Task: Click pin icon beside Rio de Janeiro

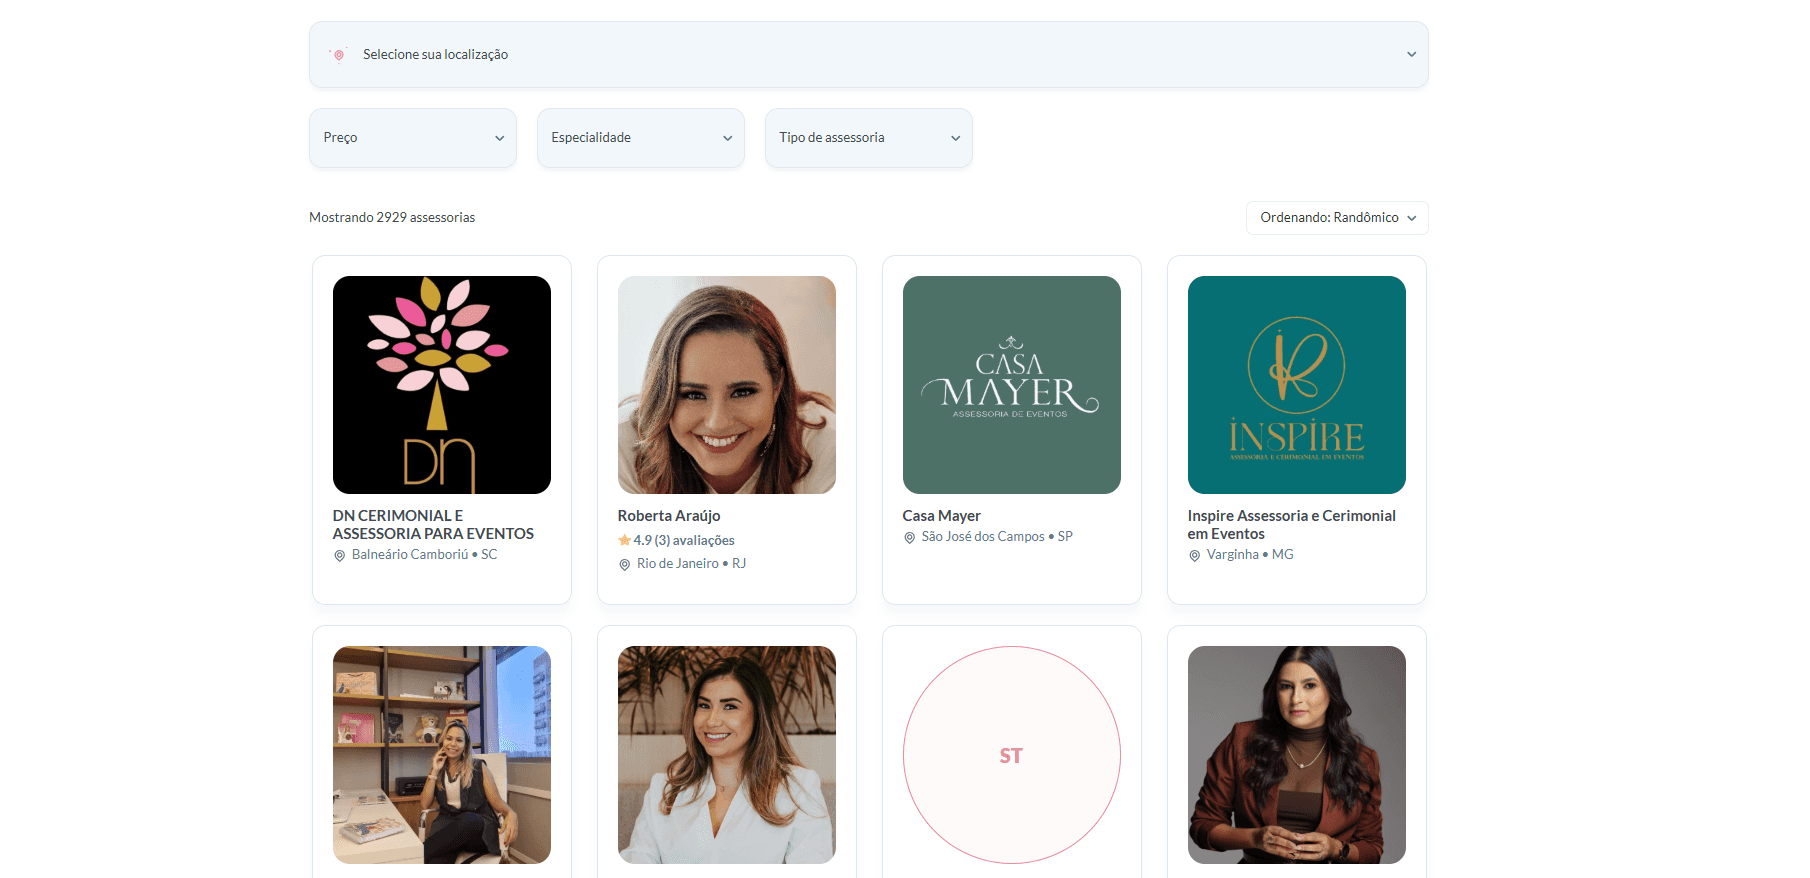Action: click(x=625, y=565)
